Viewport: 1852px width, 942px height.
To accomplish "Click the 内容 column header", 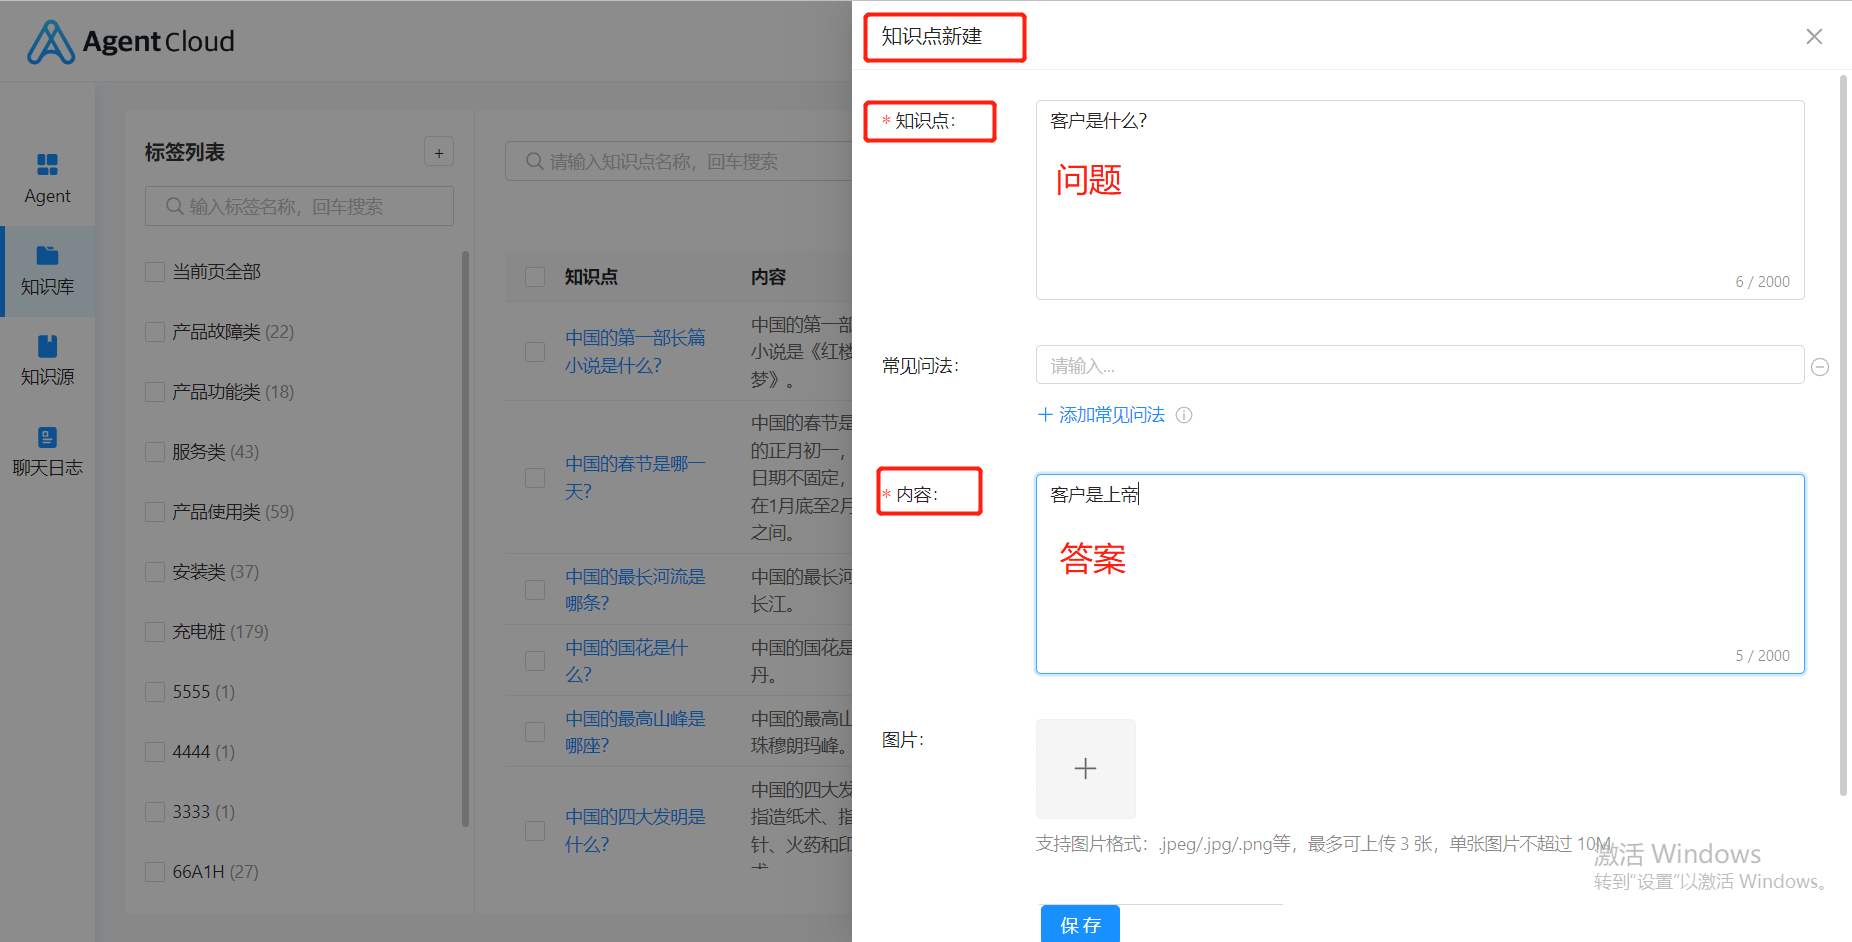I will click(x=769, y=277).
